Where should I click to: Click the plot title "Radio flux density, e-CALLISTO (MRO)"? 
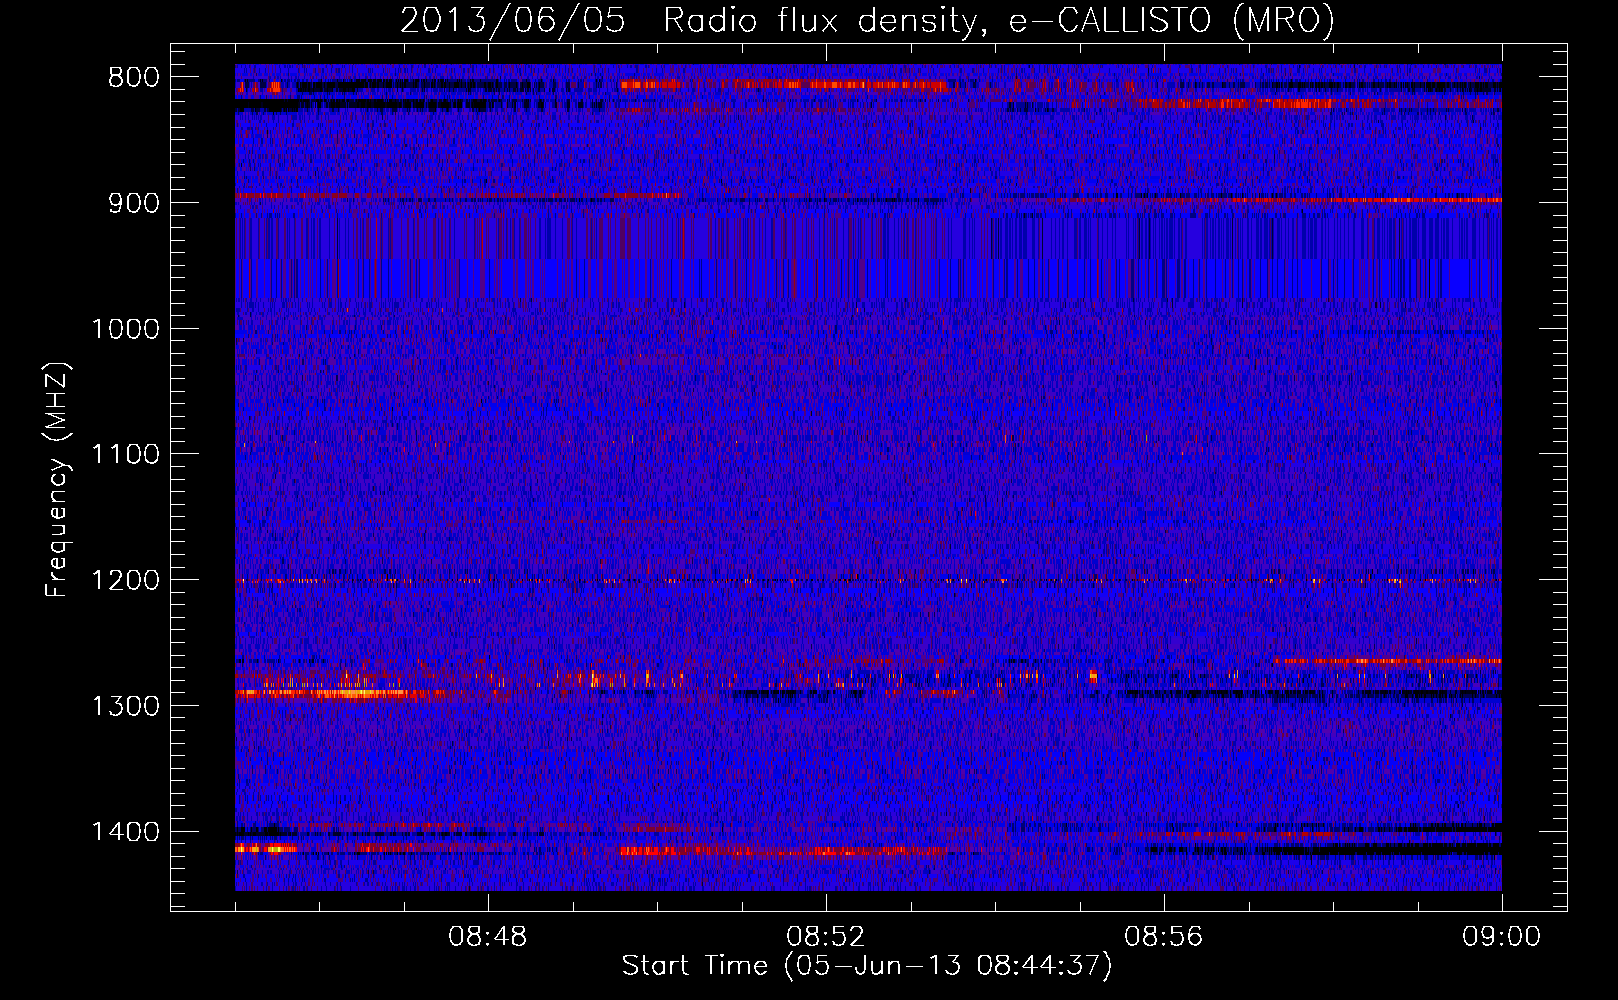[999, 20]
